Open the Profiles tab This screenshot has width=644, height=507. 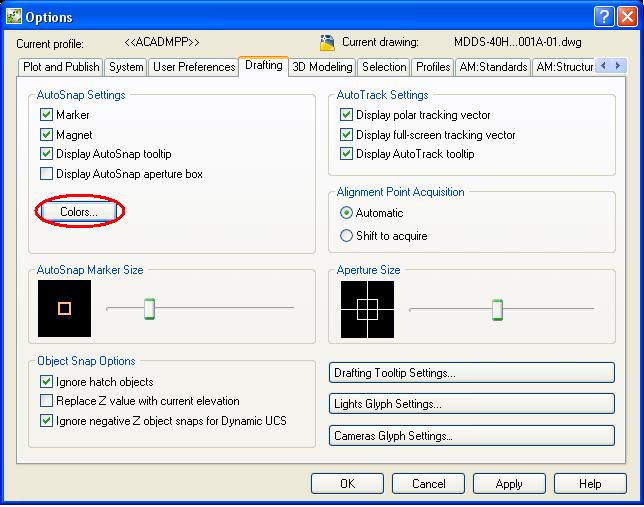[x=433, y=67]
